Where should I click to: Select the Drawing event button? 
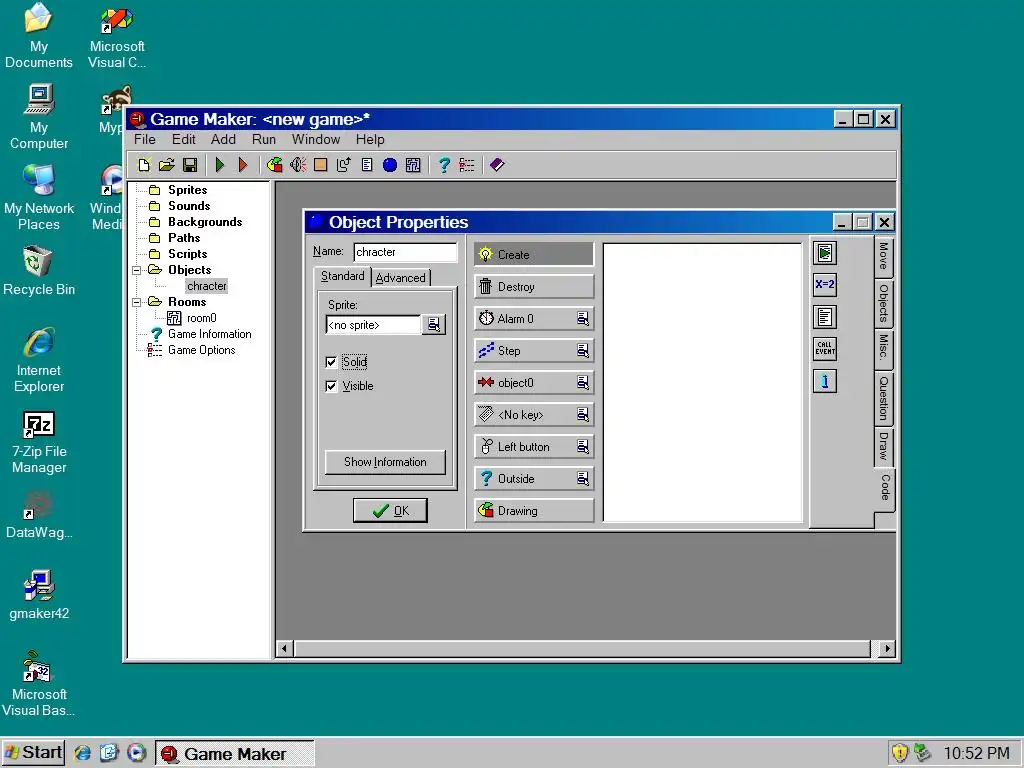point(534,511)
